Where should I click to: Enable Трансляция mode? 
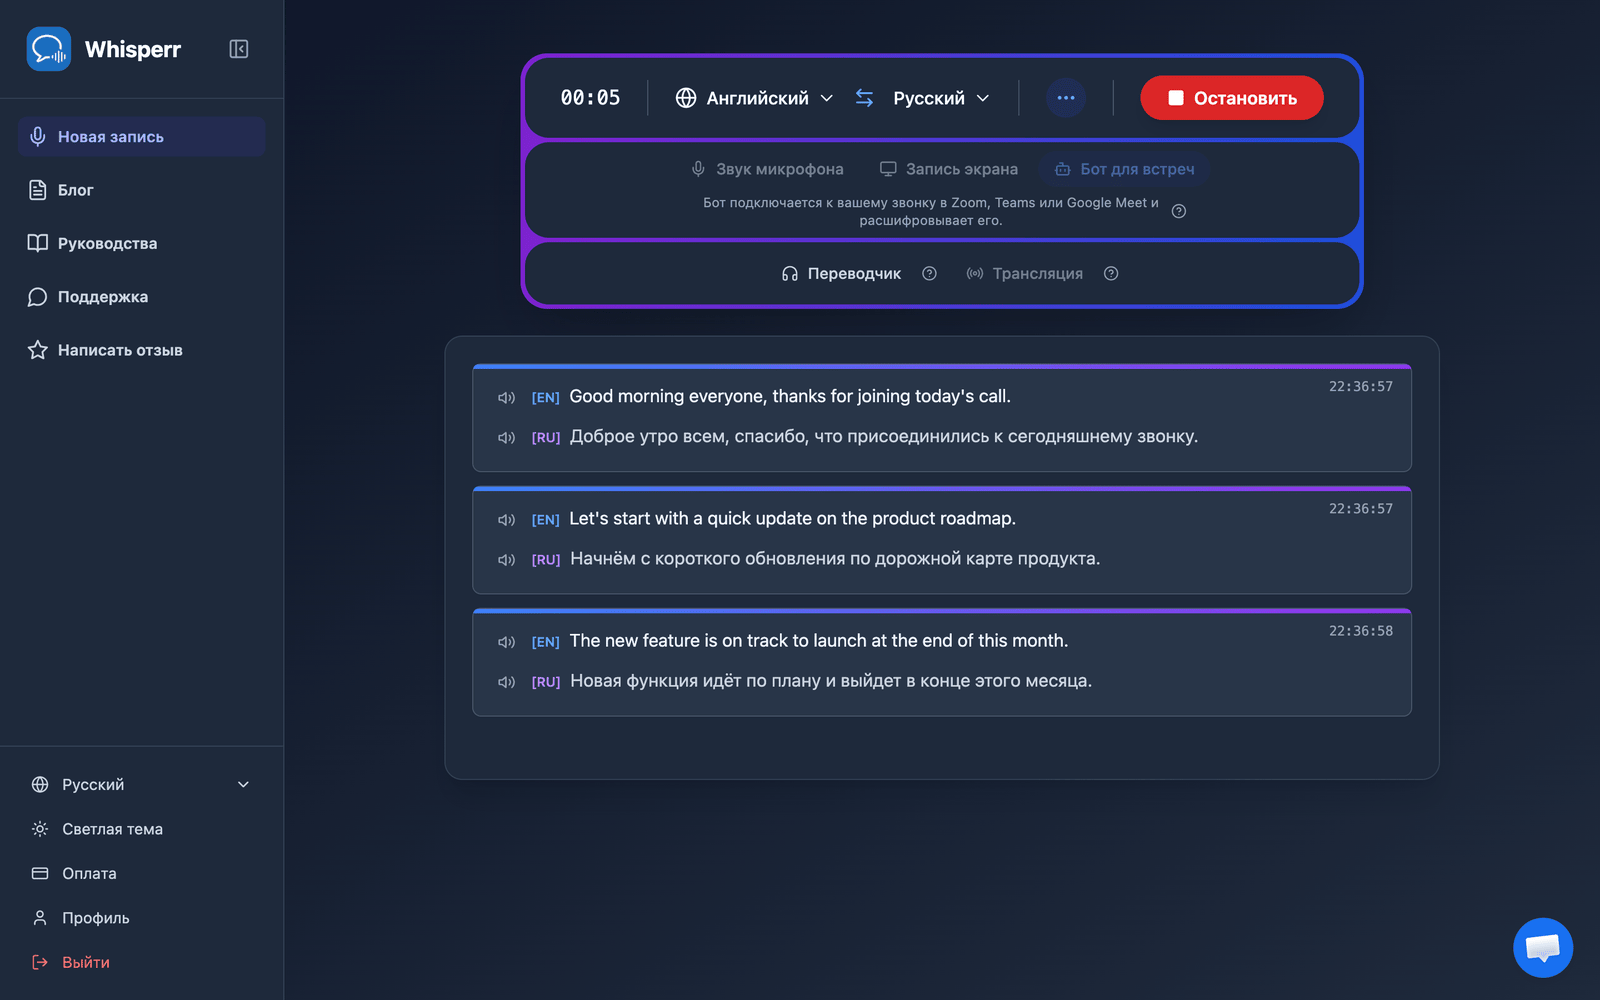point(1025,274)
